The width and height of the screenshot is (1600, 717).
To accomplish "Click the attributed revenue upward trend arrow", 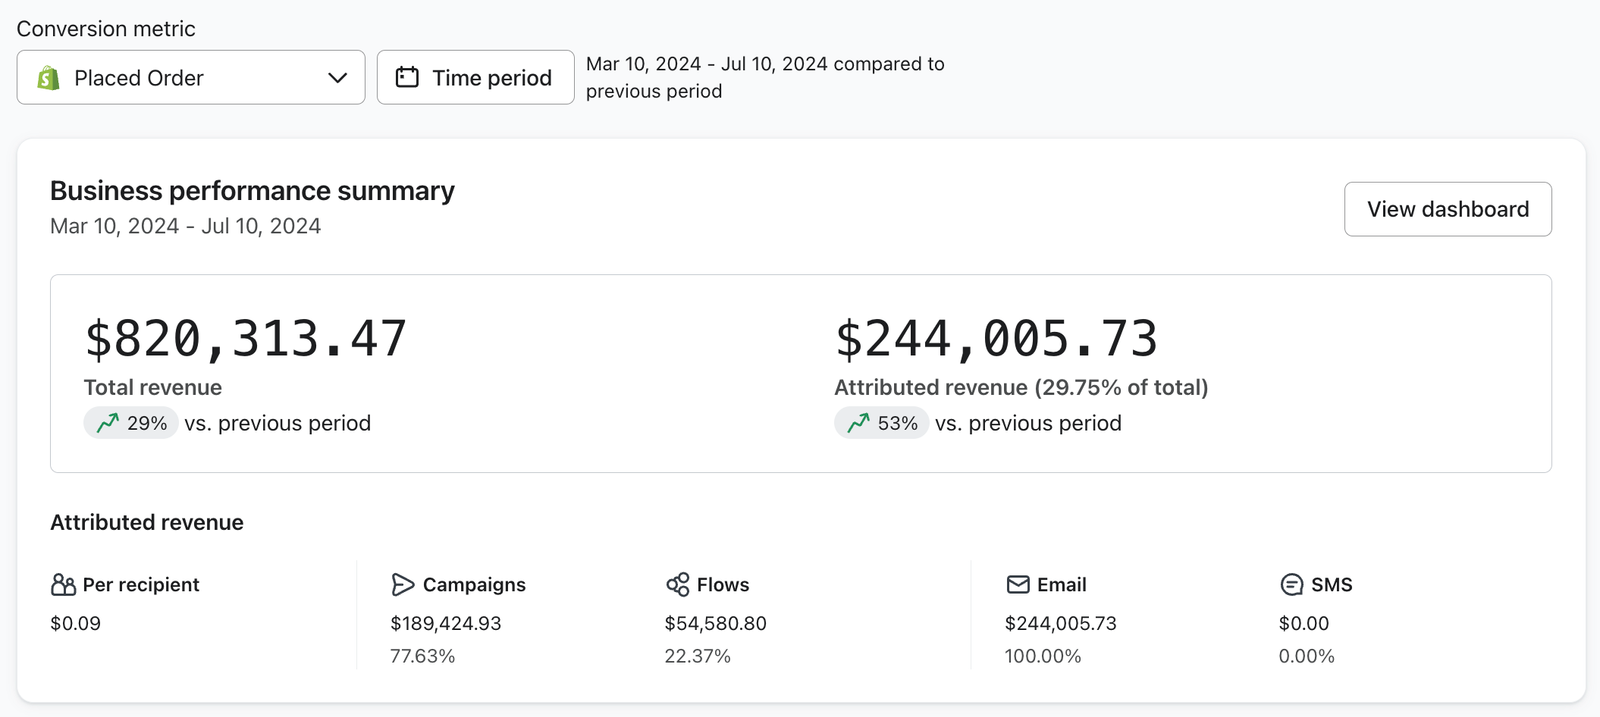I will [x=858, y=424].
